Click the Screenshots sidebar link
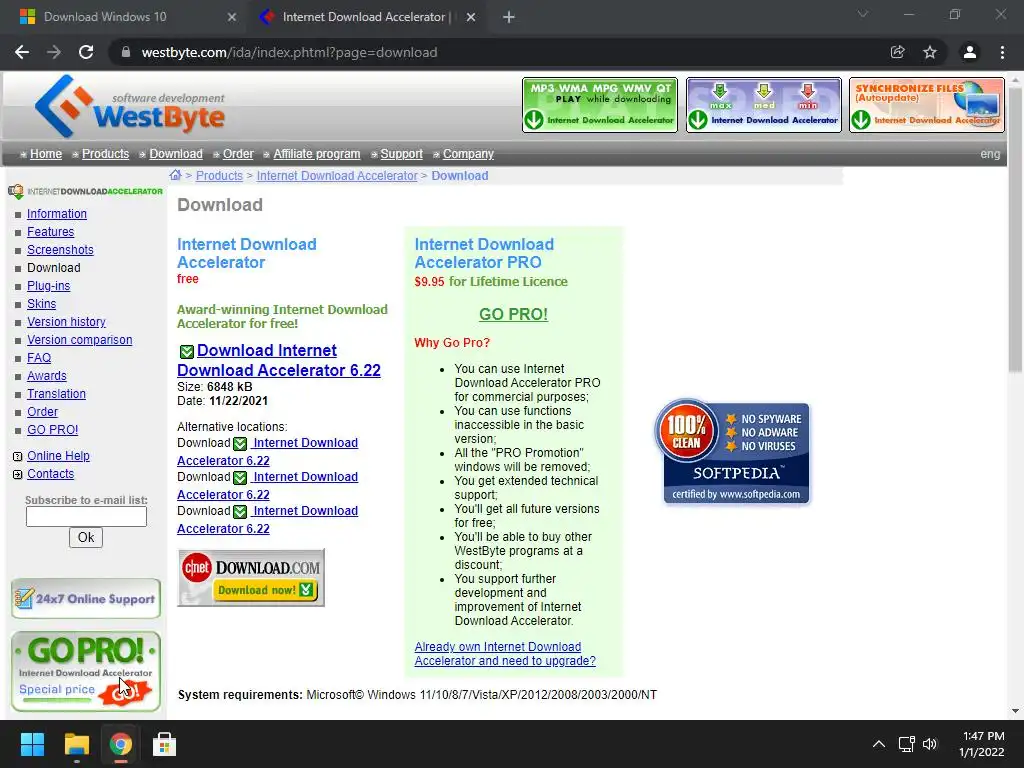This screenshot has height=768, width=1024. pos(60,249)
